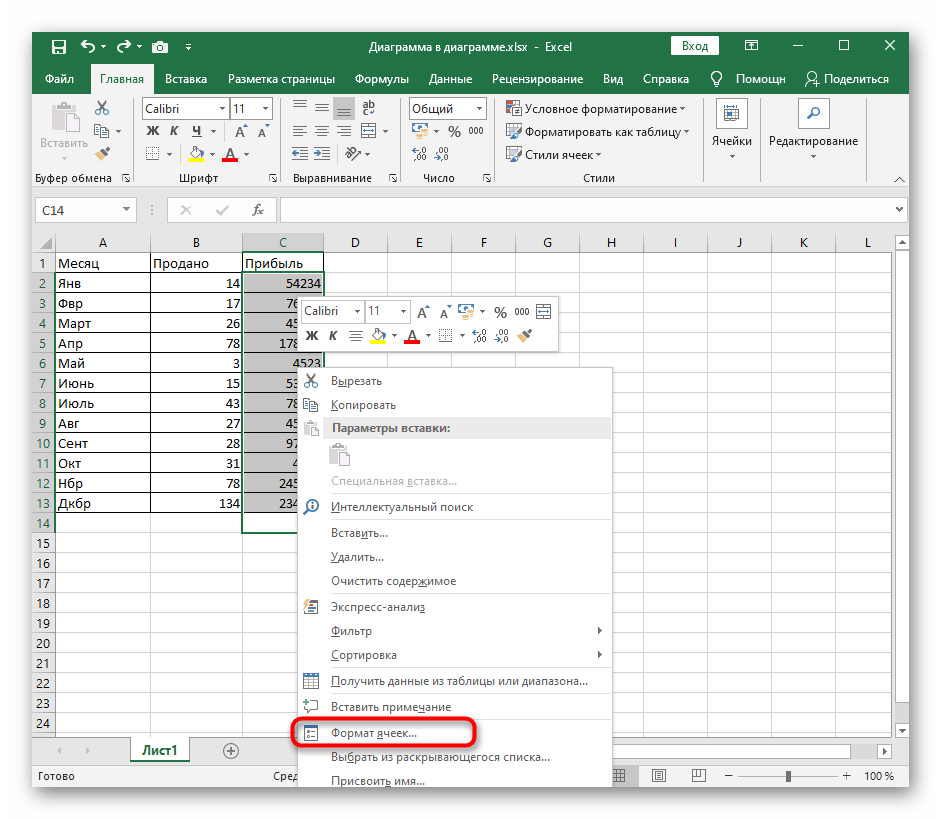Image resolution: width=941 pixels, height=819 pixels.
Task: Switch to Формулы ribbon tab
Action: pyautogui.click(x=382, y=79)
